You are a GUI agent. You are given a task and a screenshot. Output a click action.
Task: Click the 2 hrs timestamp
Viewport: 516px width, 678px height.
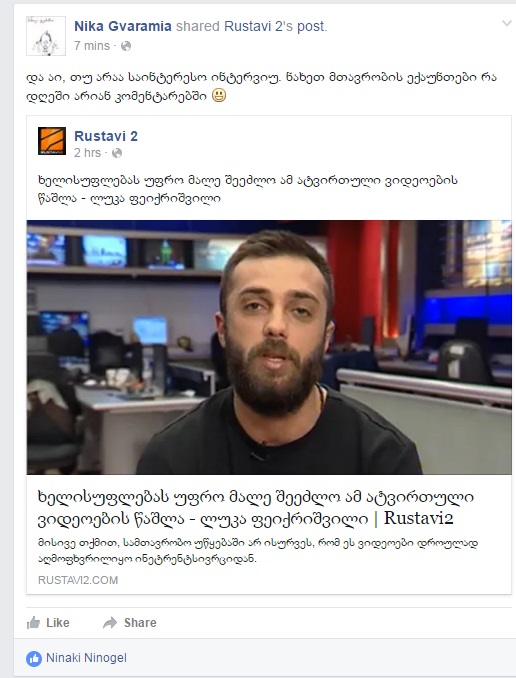point(87,153)
